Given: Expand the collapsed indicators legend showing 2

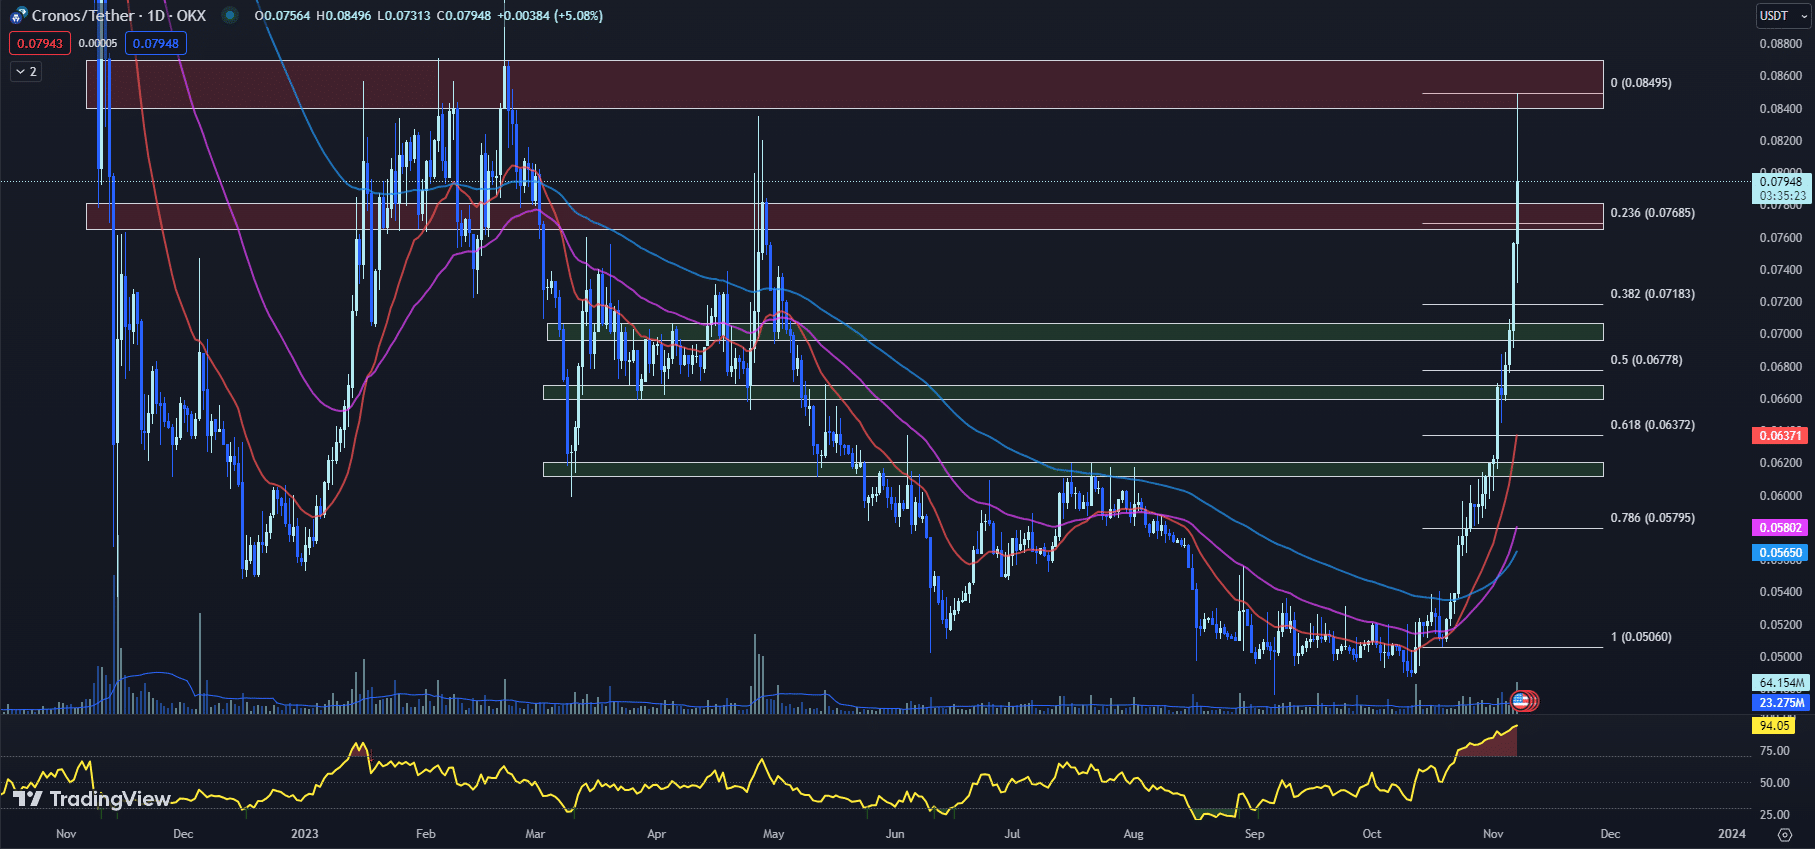Looking at the screenshot, I should [26, 72].
